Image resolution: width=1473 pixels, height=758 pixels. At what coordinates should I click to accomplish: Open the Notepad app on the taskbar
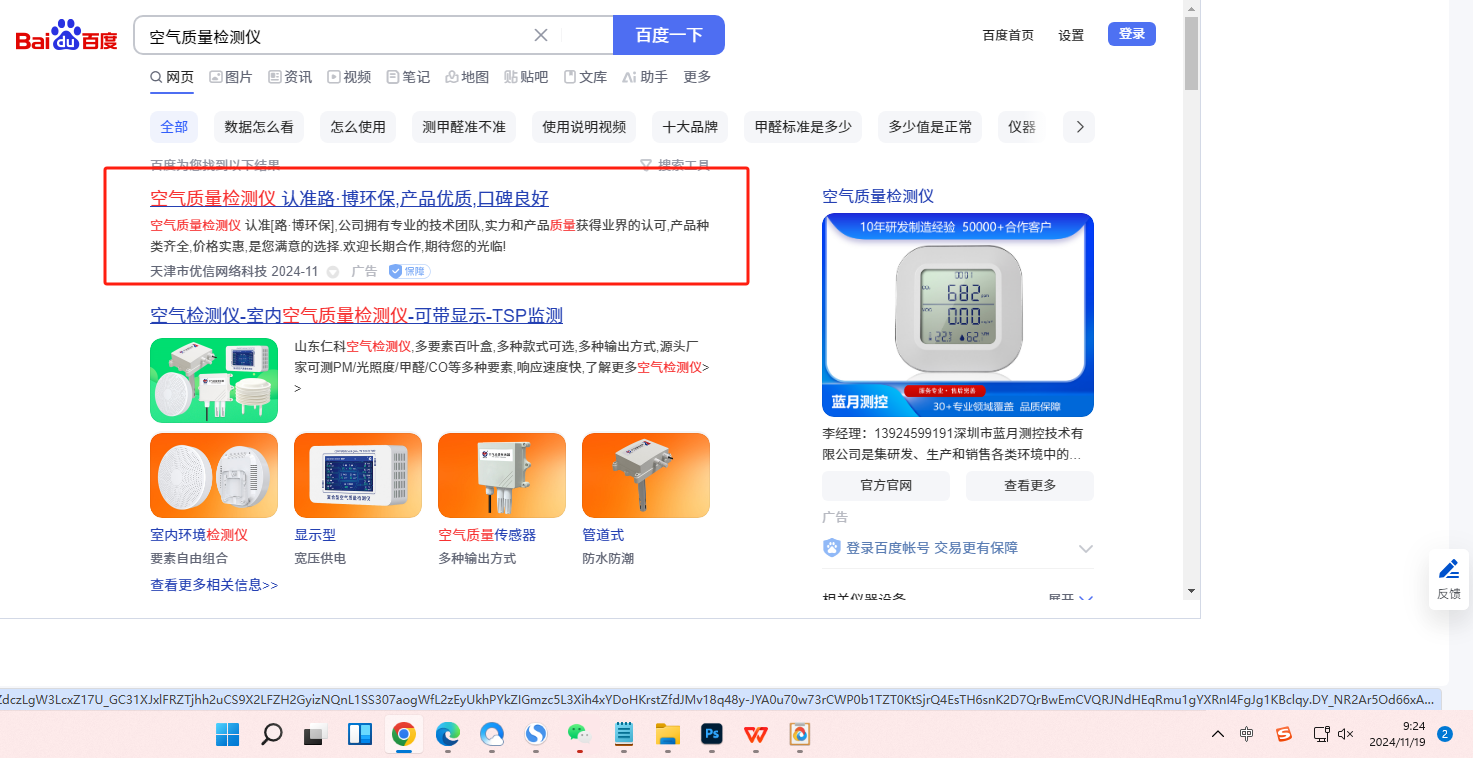click(624, 735)
